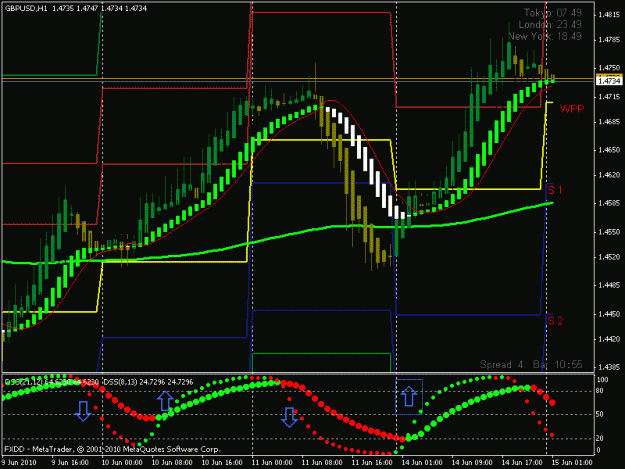Click the 14 Jun 09:00 time label

point(472,463)
